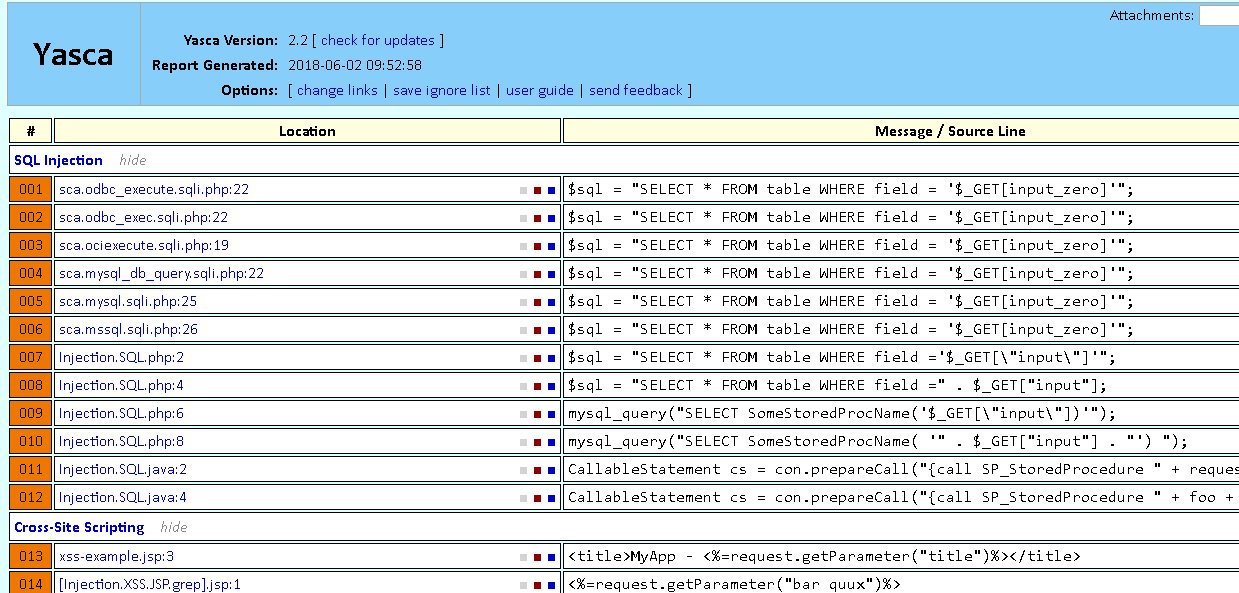Click the red square icon on finding 005
This screenshot has width=1239, height=593.
(x=538, y=301)
